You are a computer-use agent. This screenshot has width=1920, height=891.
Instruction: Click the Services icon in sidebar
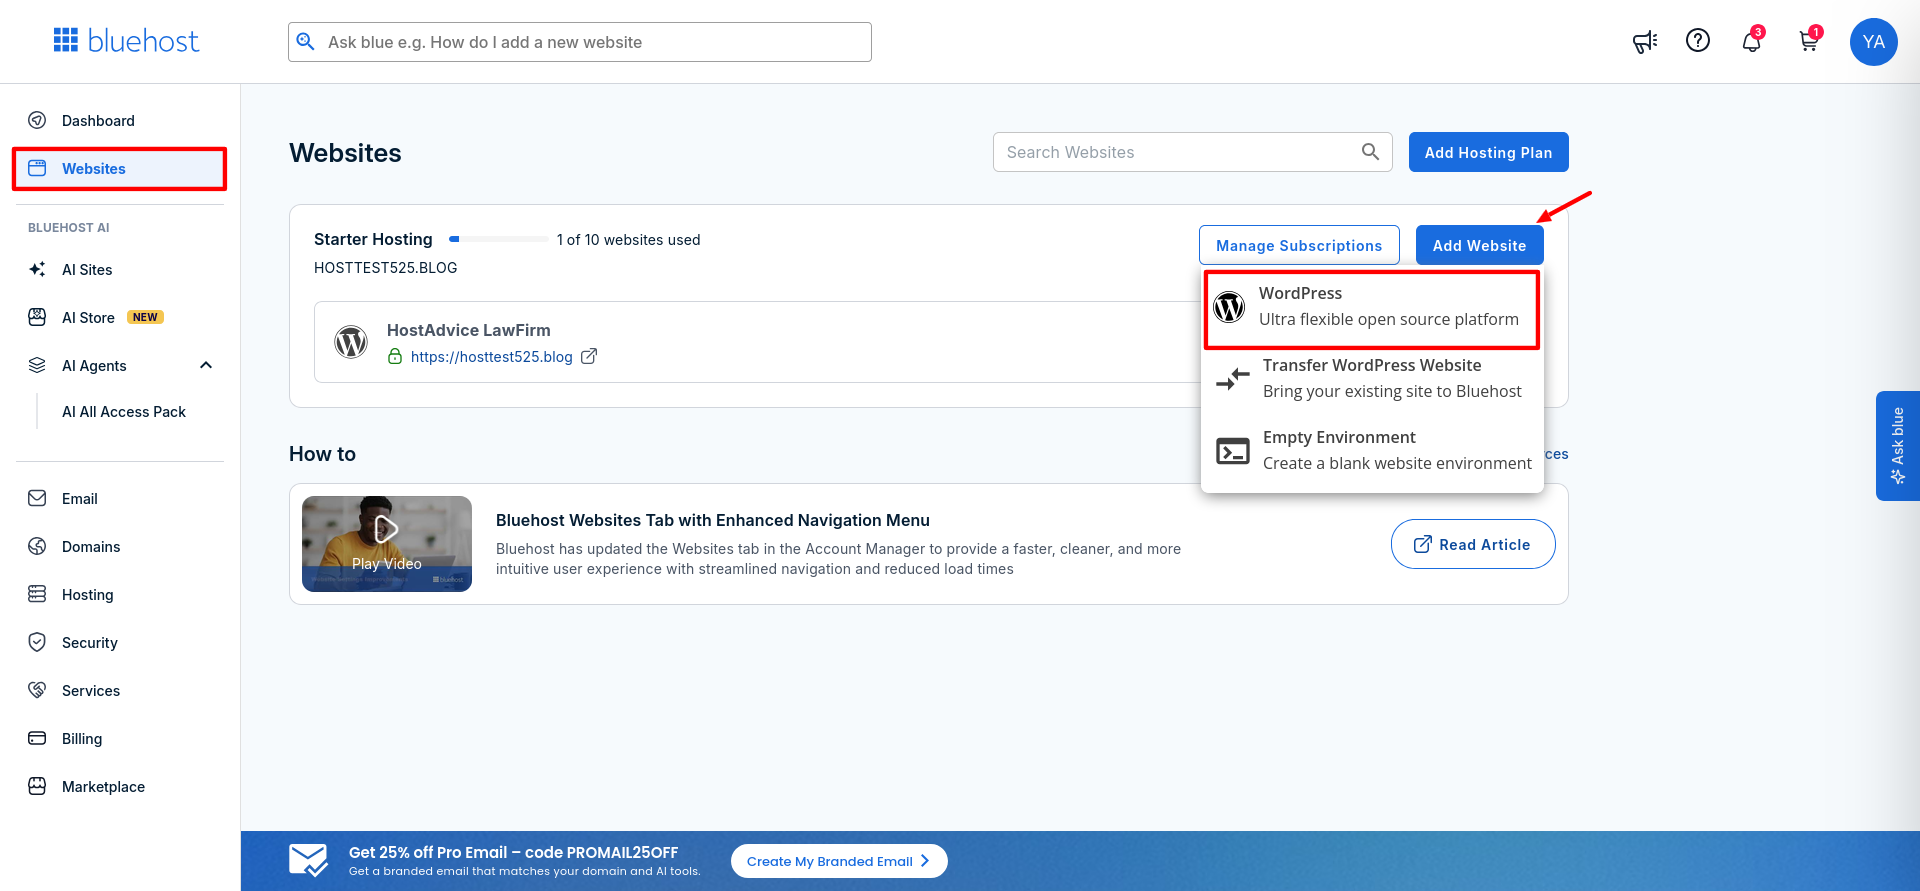point(37,690)
